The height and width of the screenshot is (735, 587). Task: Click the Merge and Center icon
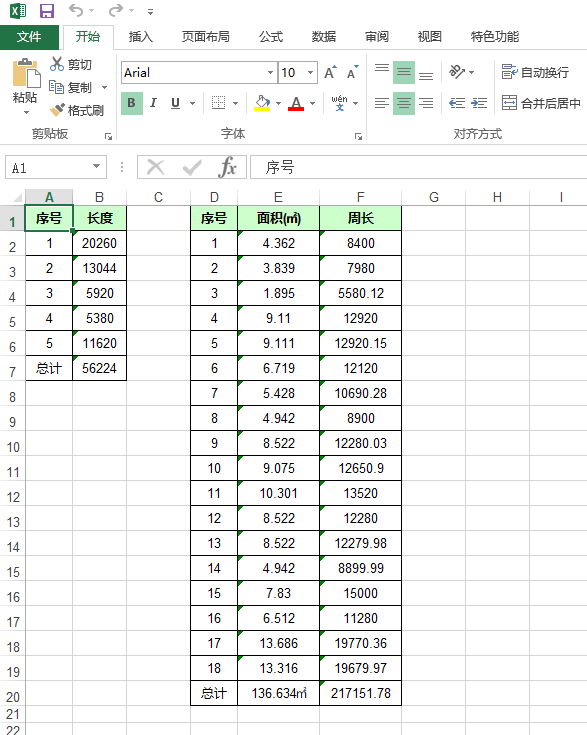click(509, 103)
